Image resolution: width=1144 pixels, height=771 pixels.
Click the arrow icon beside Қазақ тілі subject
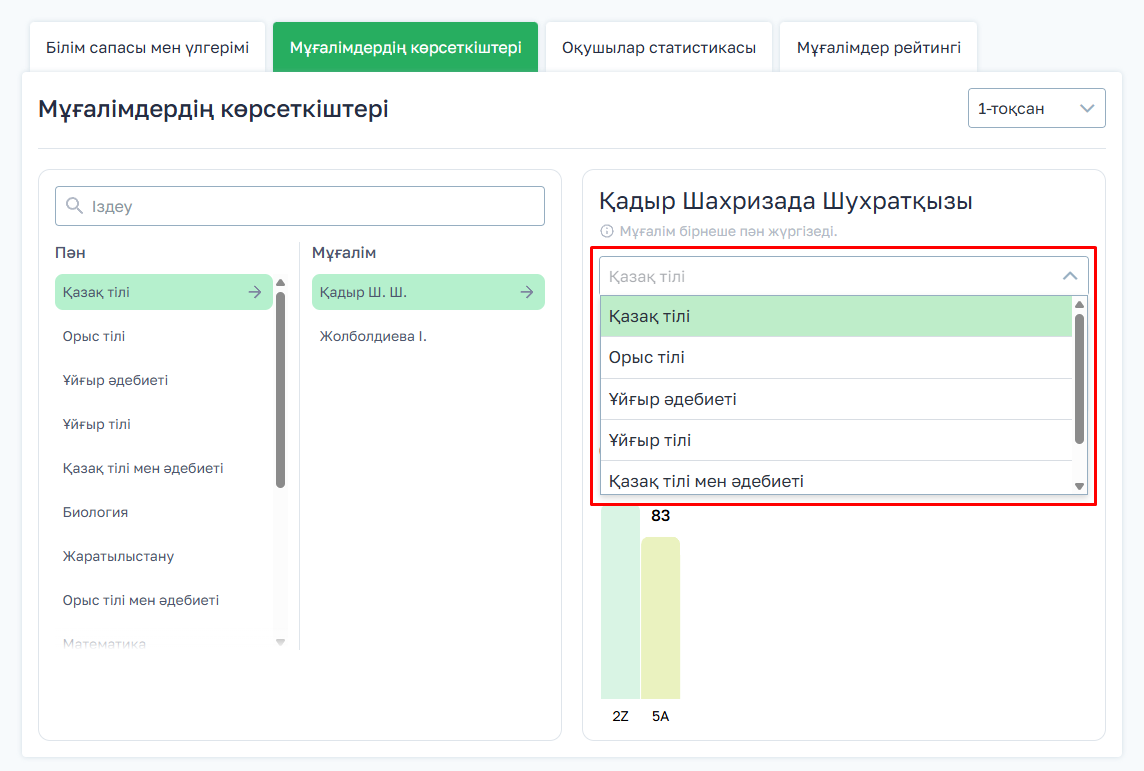click(x=255, y=292)
